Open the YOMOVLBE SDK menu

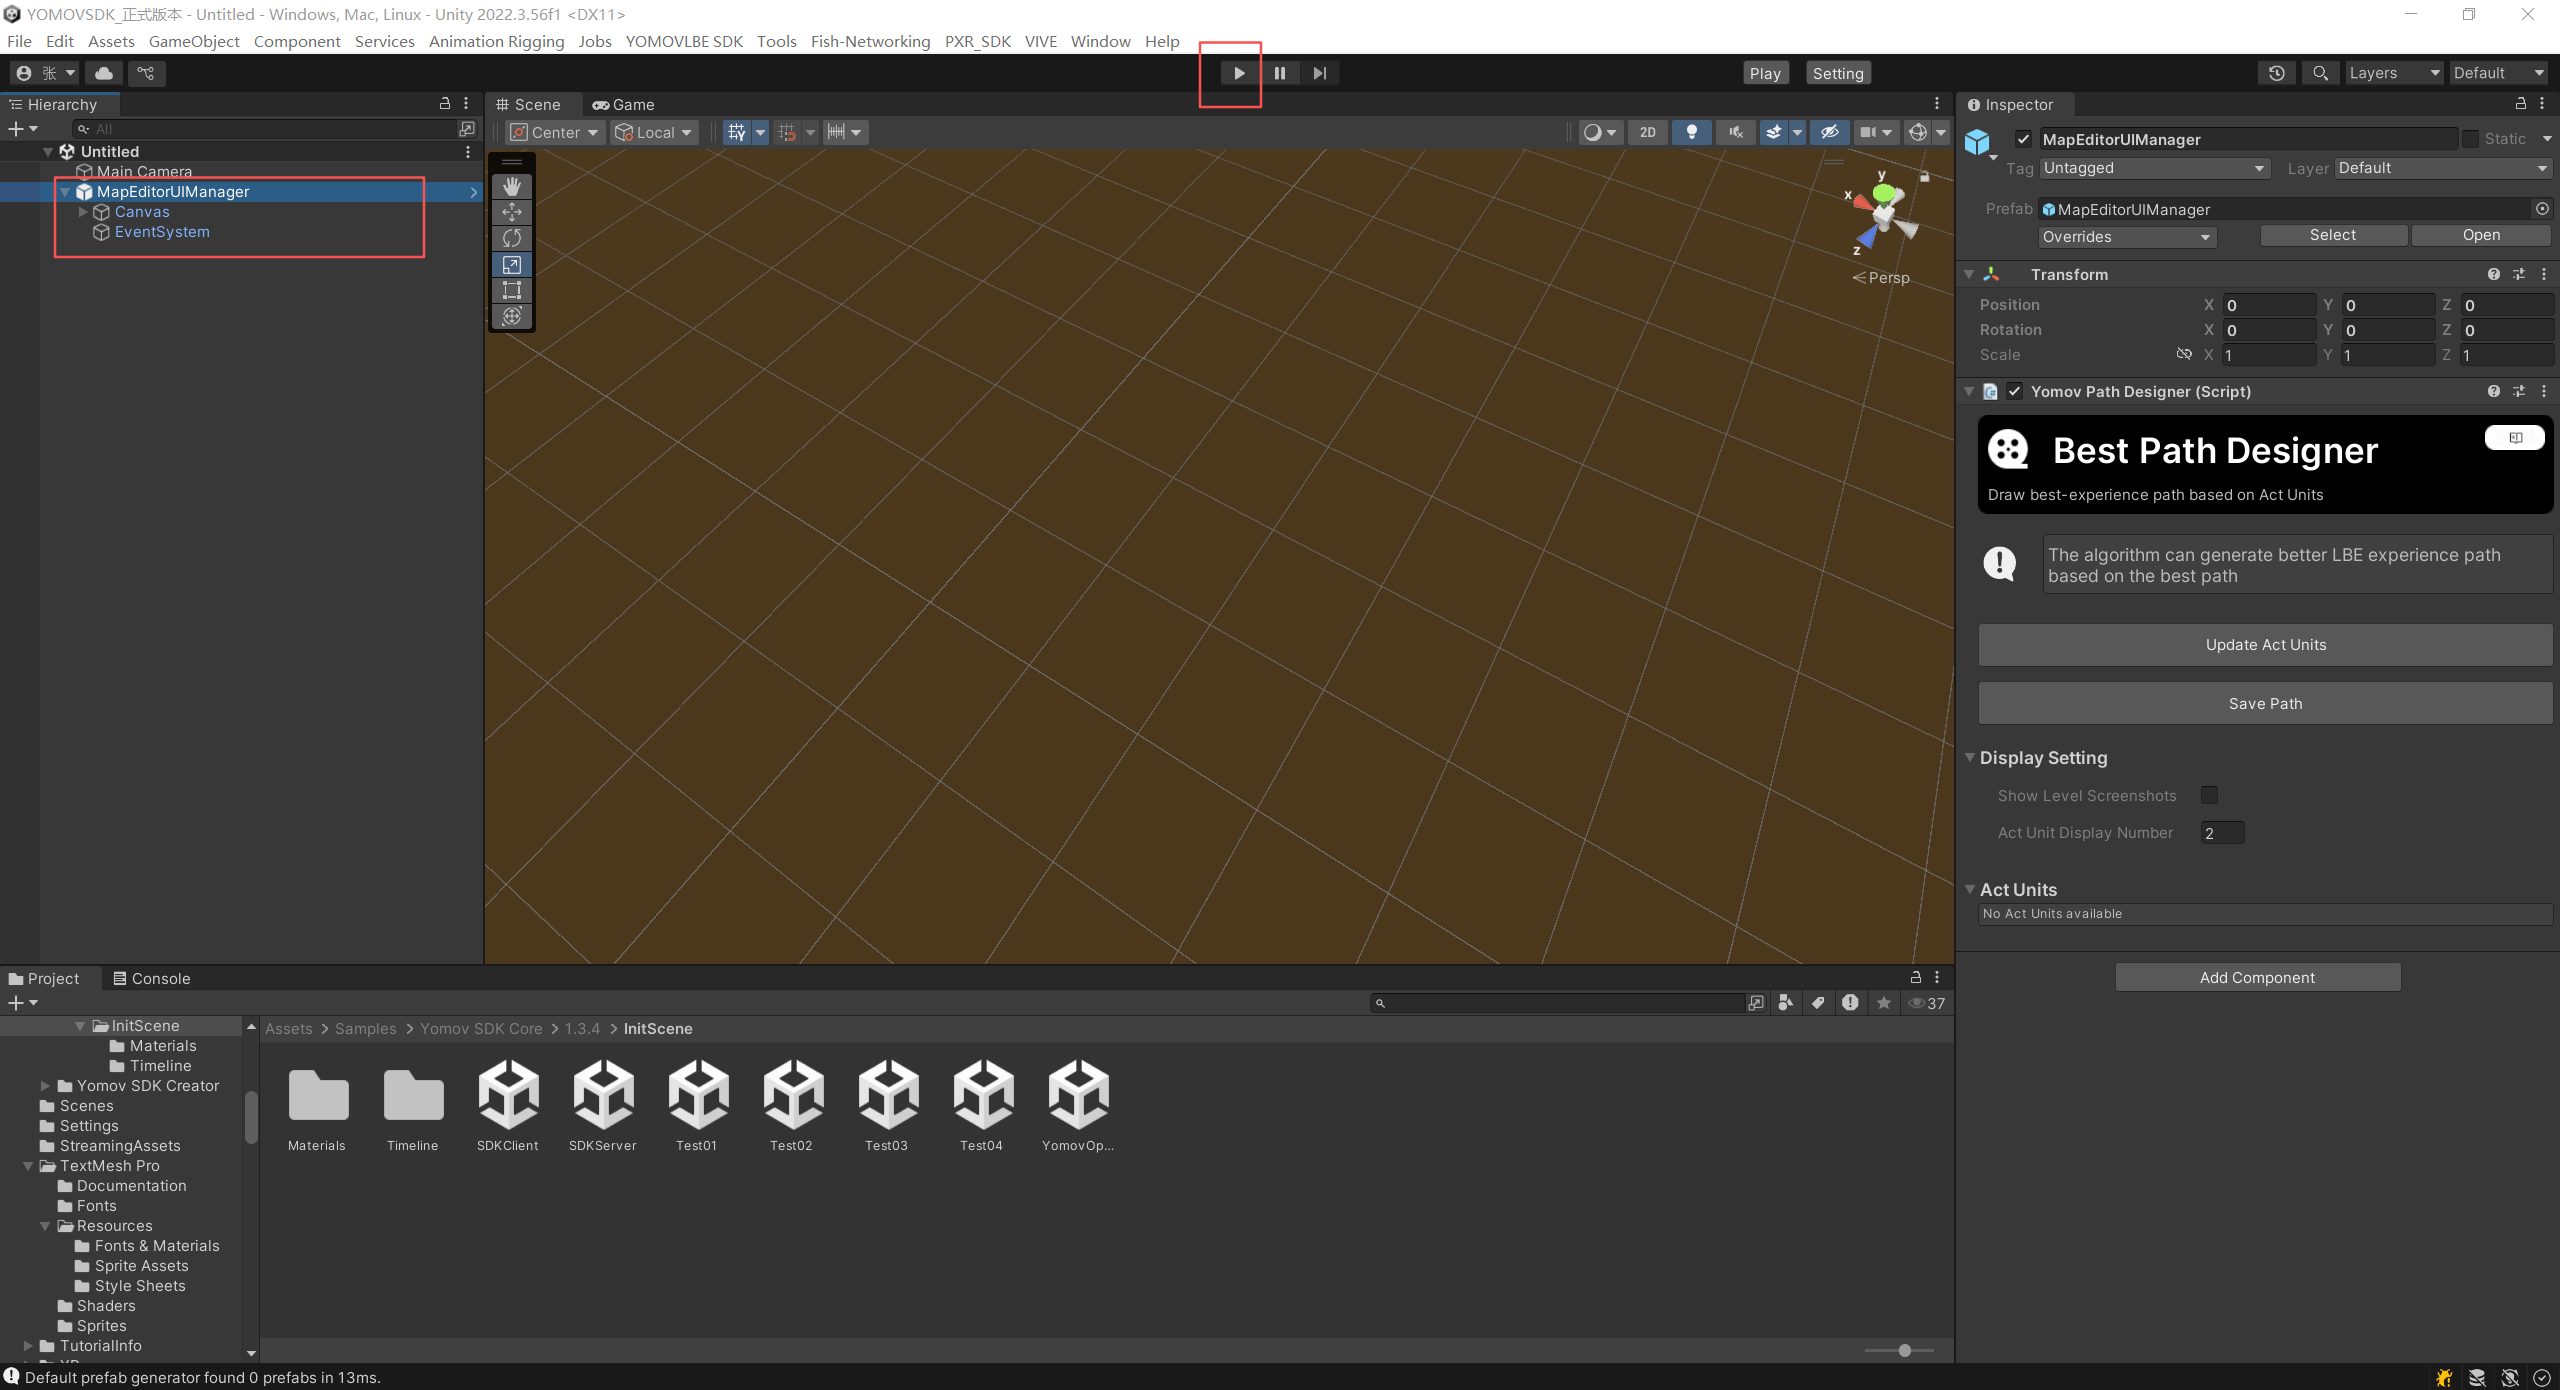coord(684,41)
